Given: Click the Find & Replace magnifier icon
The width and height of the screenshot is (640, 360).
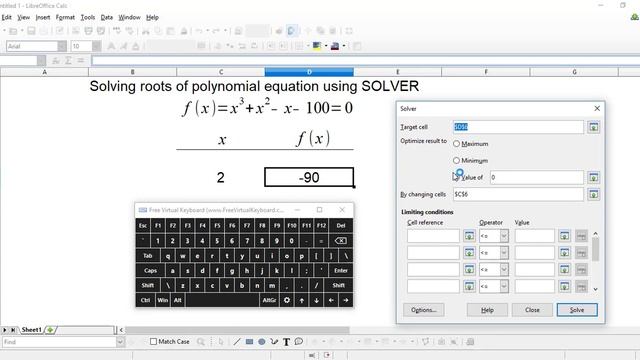Looking at the screenshot, I should coord(200,342).
